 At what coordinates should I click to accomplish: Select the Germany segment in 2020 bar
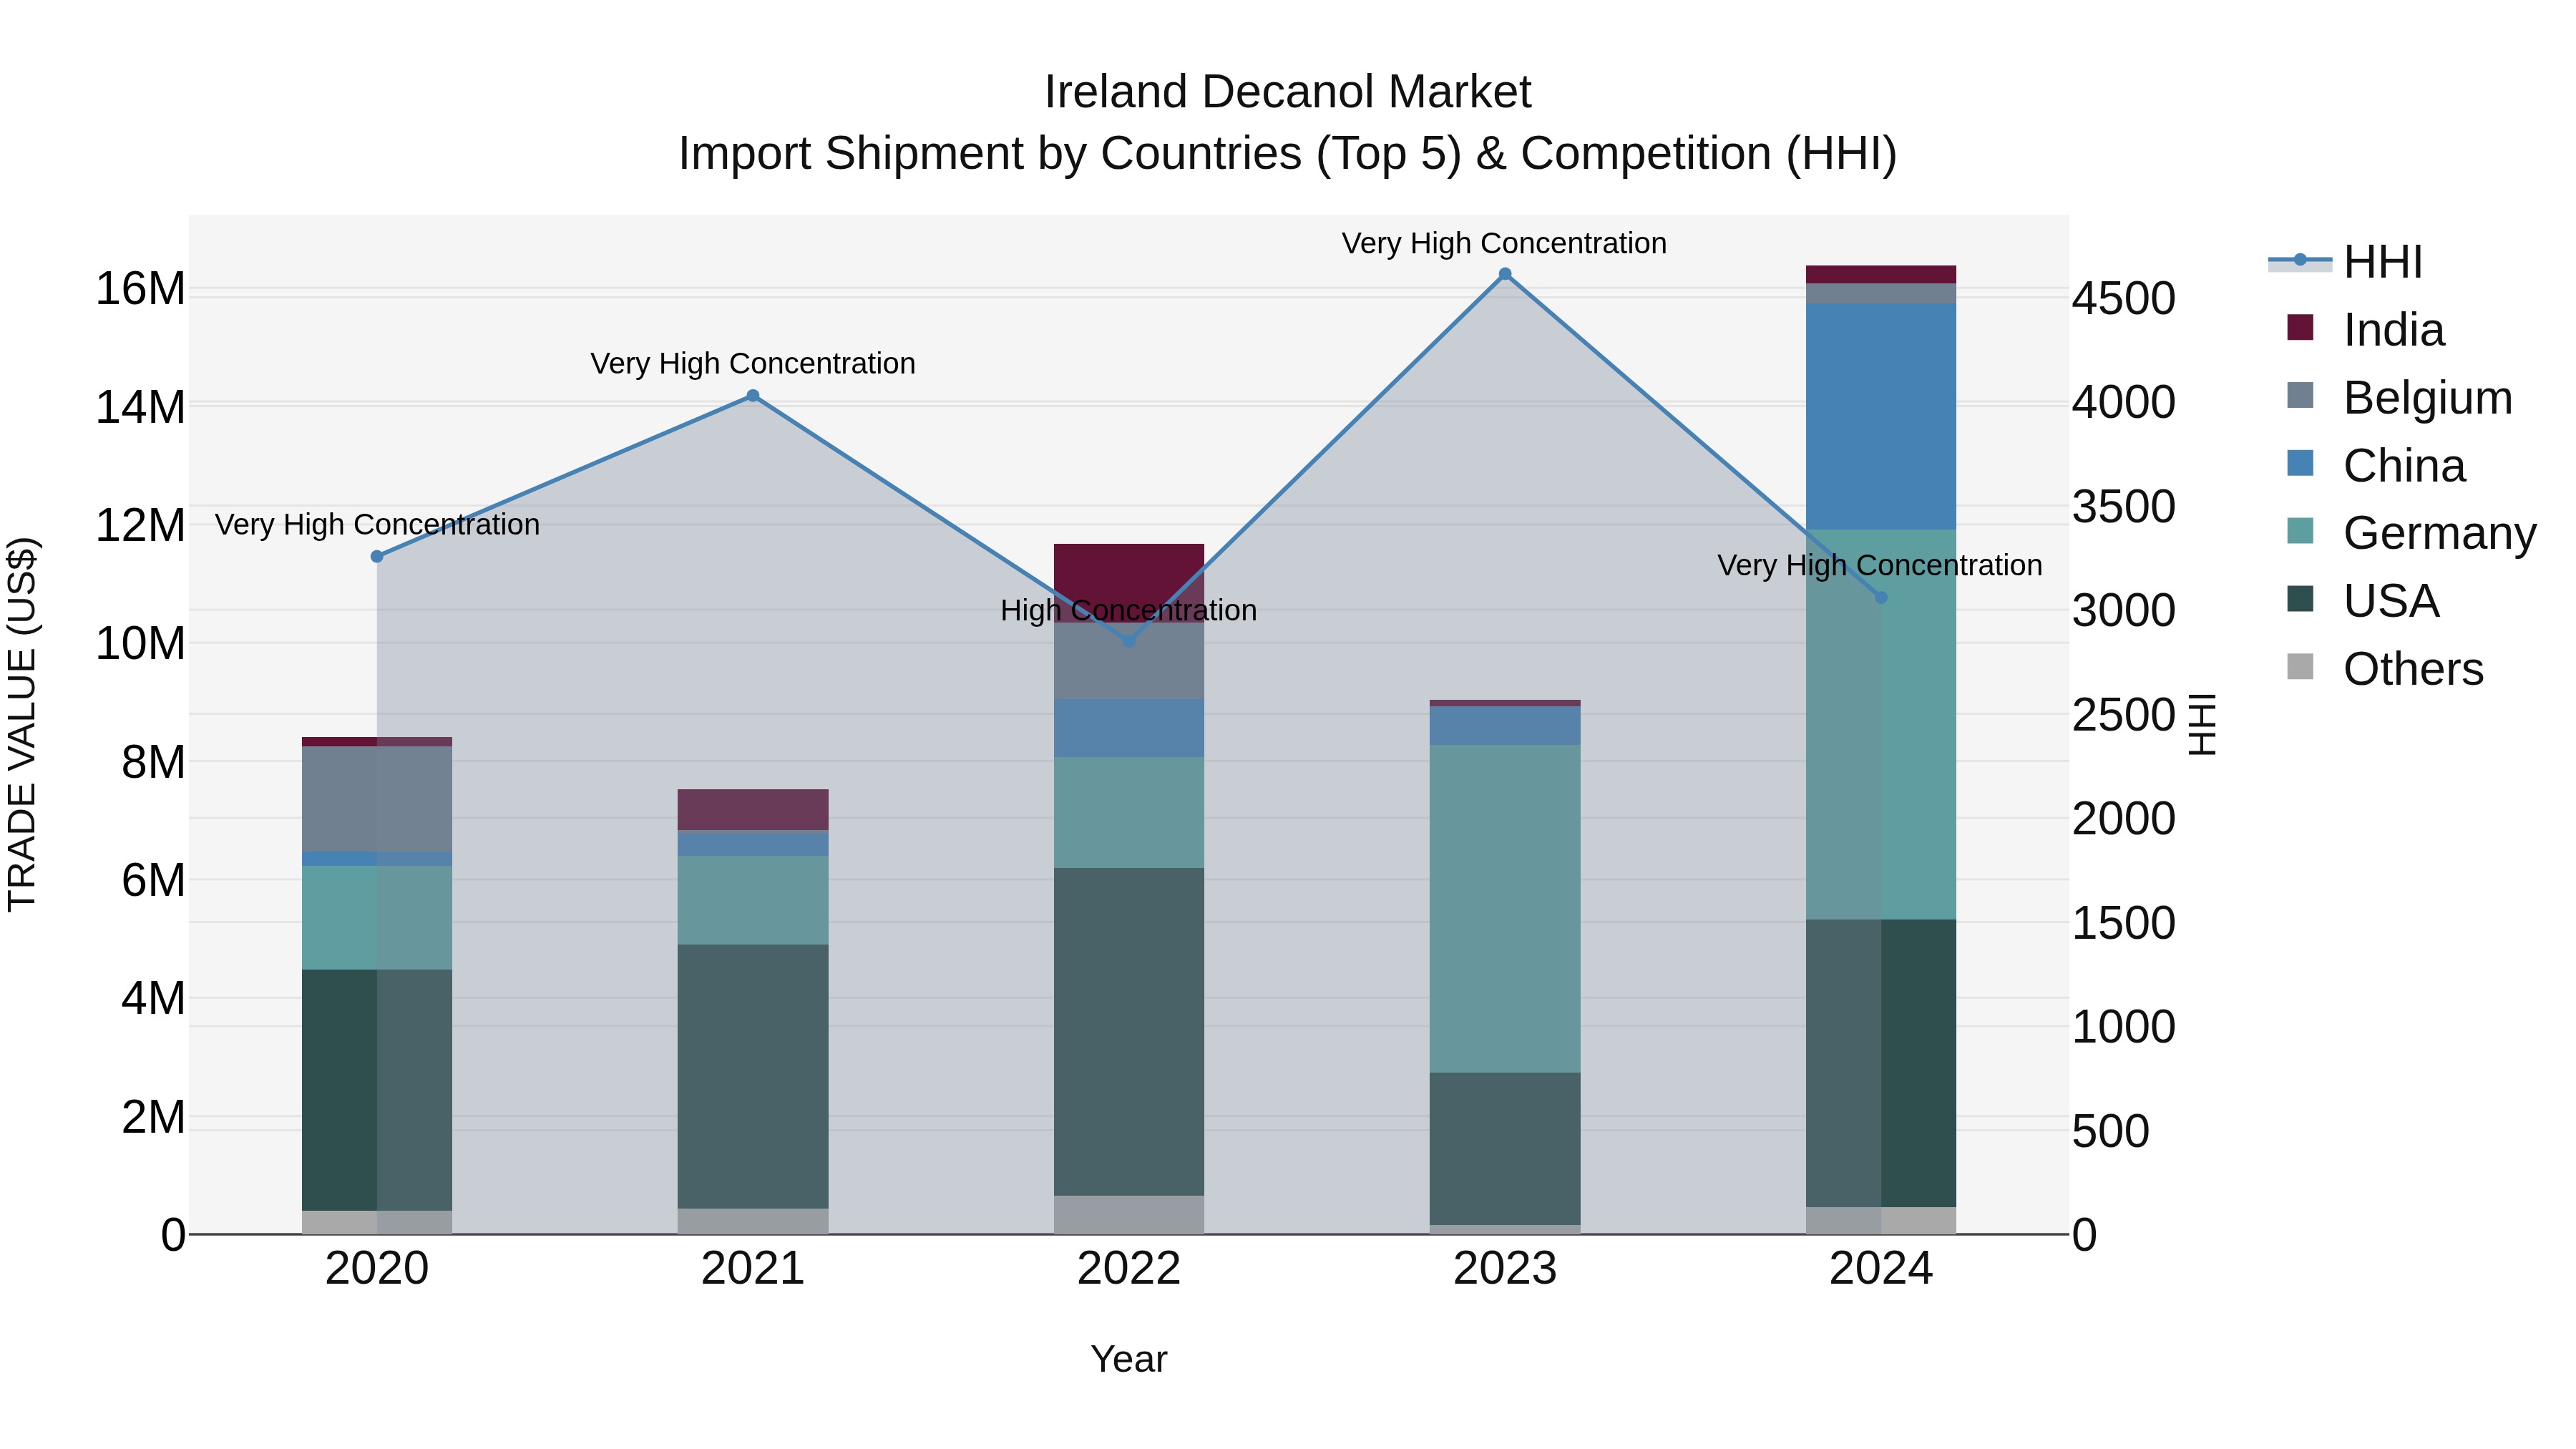pyautogui.click(x=377, y=918)
